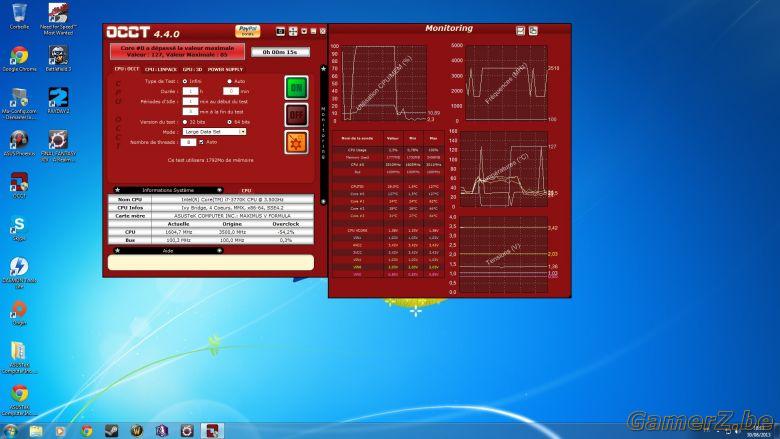Open Battlefield 3 desktop shortcut
Viewport: 780px width, 439px height.
(x=58, y=59)
